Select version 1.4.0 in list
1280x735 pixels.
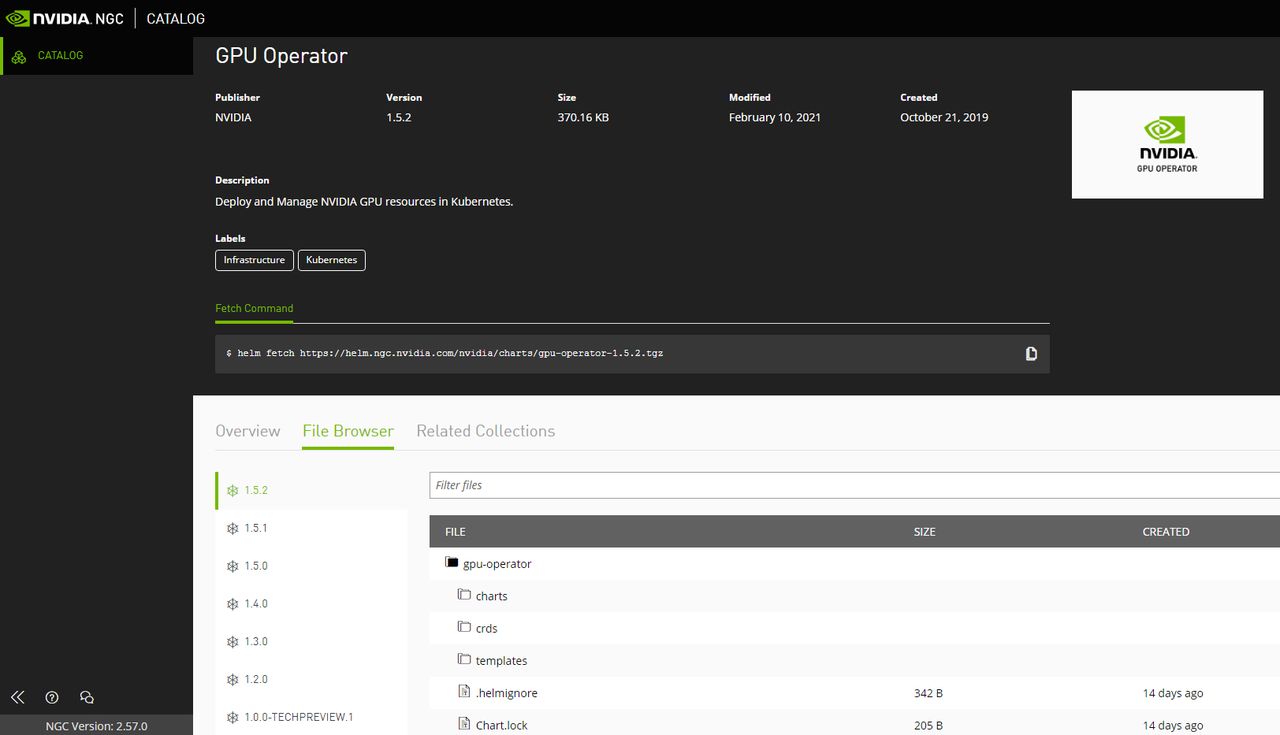[x=255, y=604]
